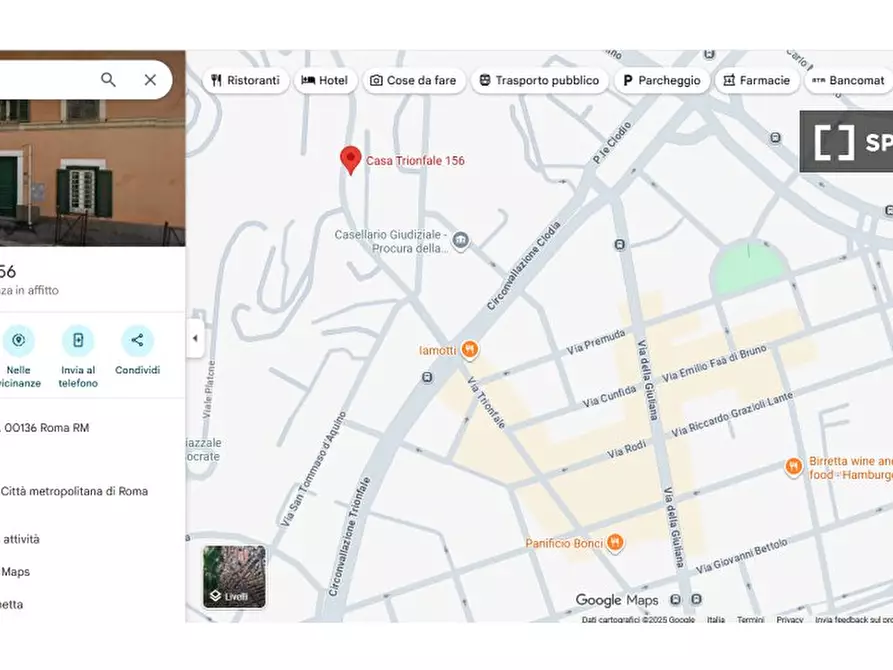Click the Invia al telefono phone icon
Viewport: 893px width, 670px height.
[79, 340]
